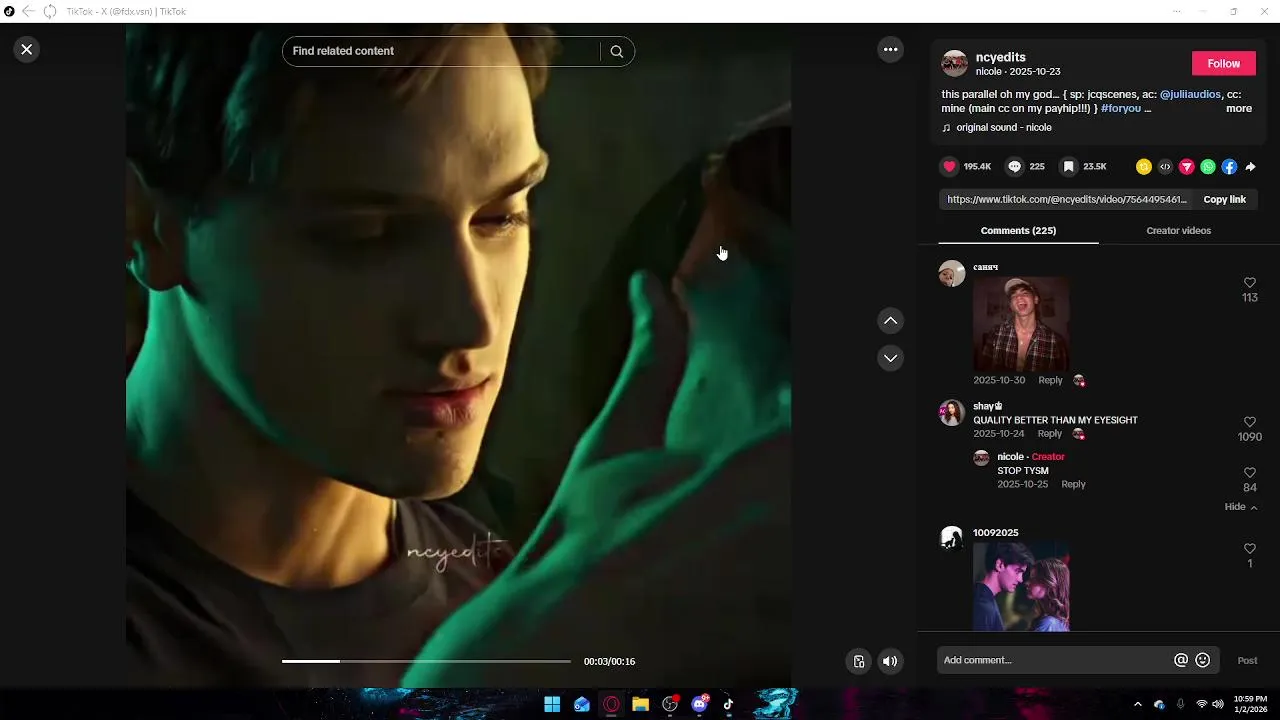
Task: Share to Facebook icon
Action: [x=1229, y=167]
